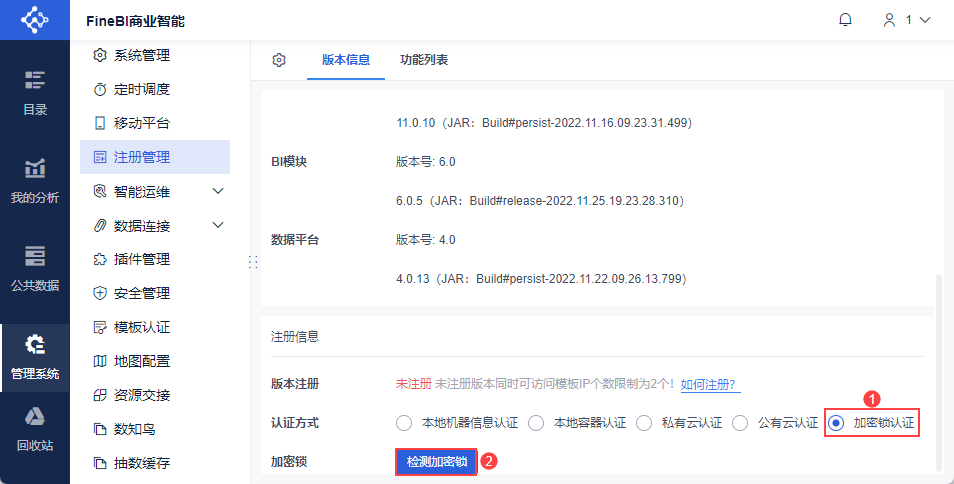This screenshot has width=954, height=484.
Task: Expand the 智能运维 menu chevron
Action: (218, 192)
